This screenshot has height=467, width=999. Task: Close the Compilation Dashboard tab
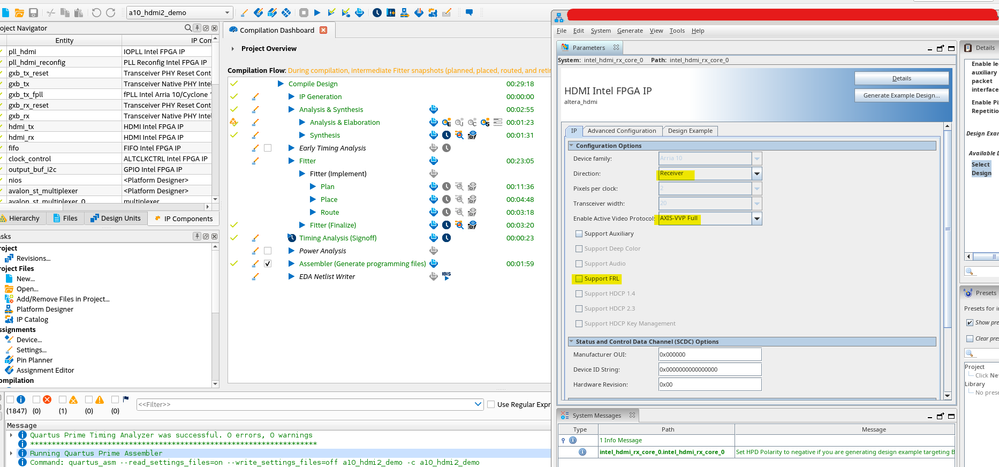click(324, 31)
